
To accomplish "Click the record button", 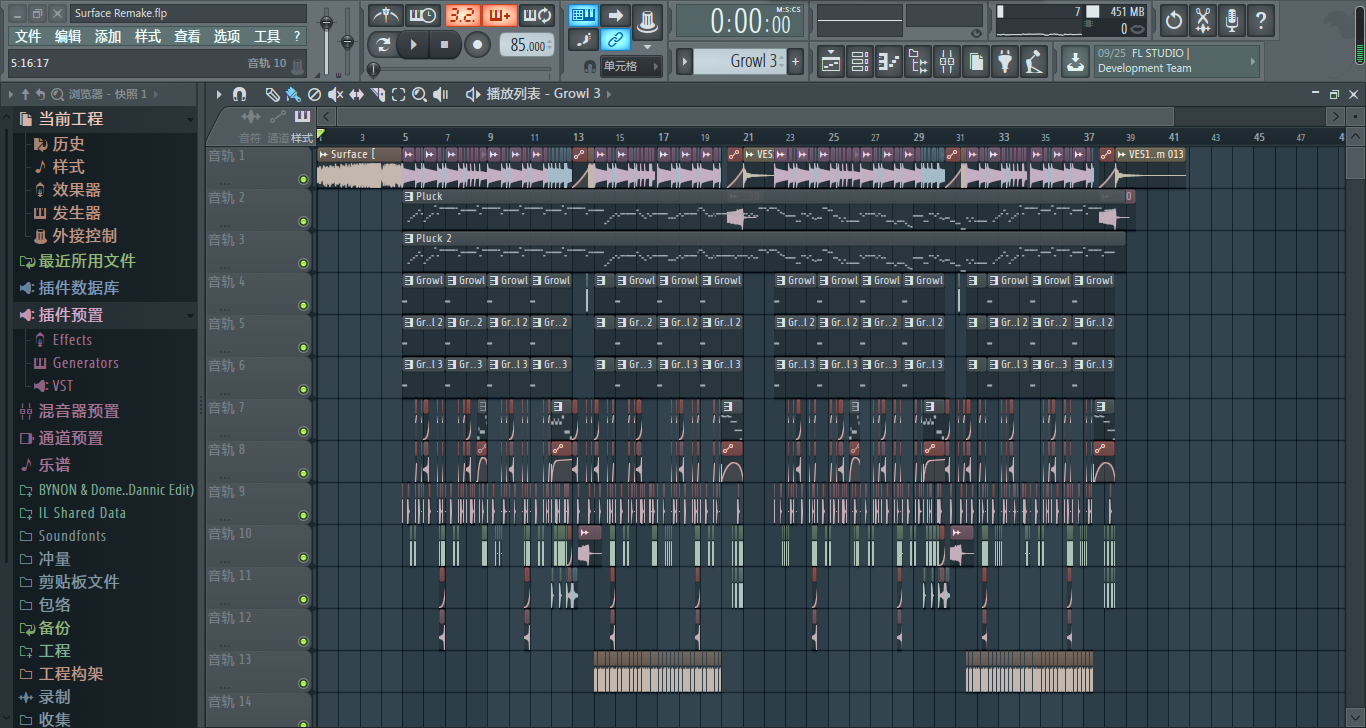I will pyautogui.click(x=478, y=45).
